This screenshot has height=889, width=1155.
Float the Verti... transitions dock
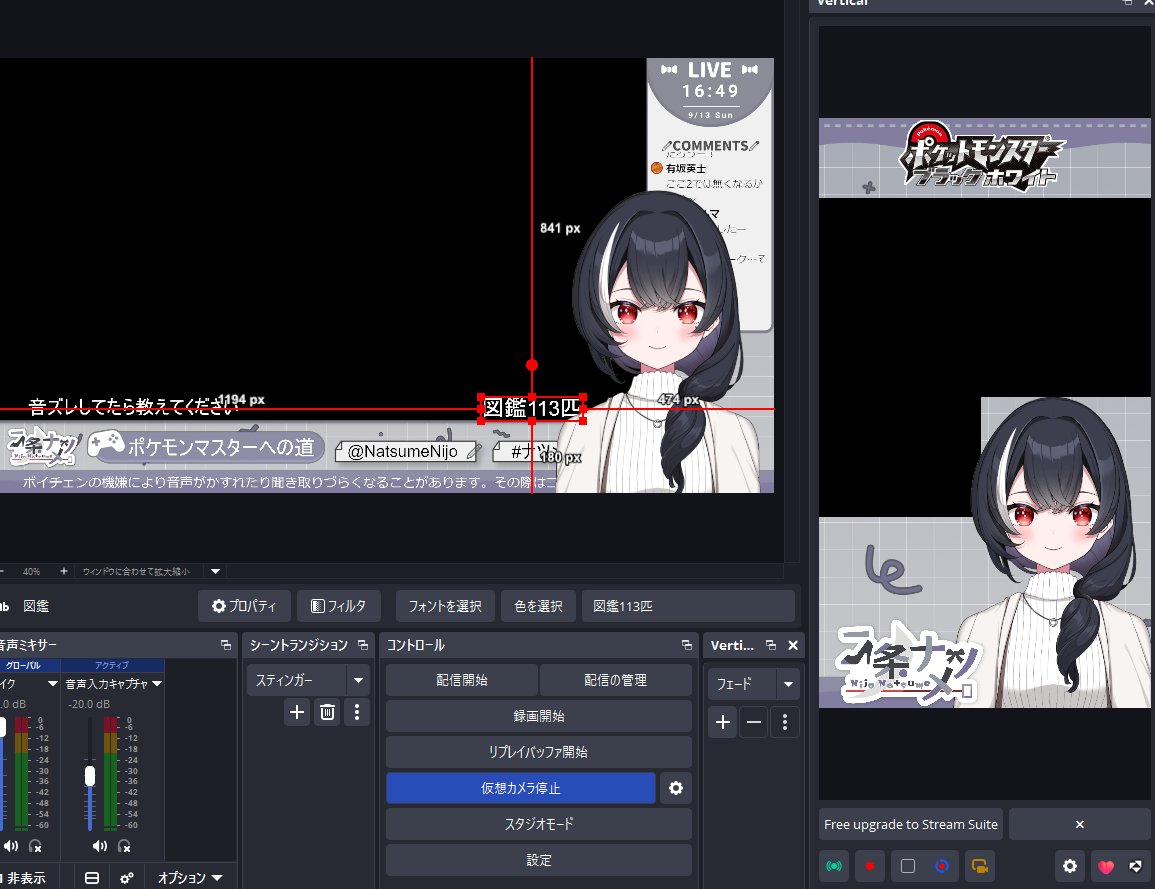coord(770,645)
